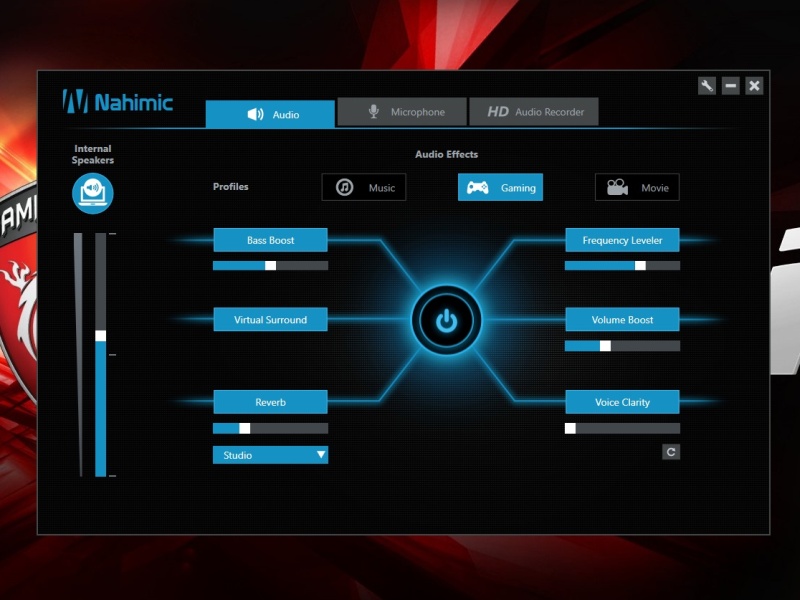
Task: Click the Internal Speakers volume slider
Action: (x=101, y=355)
